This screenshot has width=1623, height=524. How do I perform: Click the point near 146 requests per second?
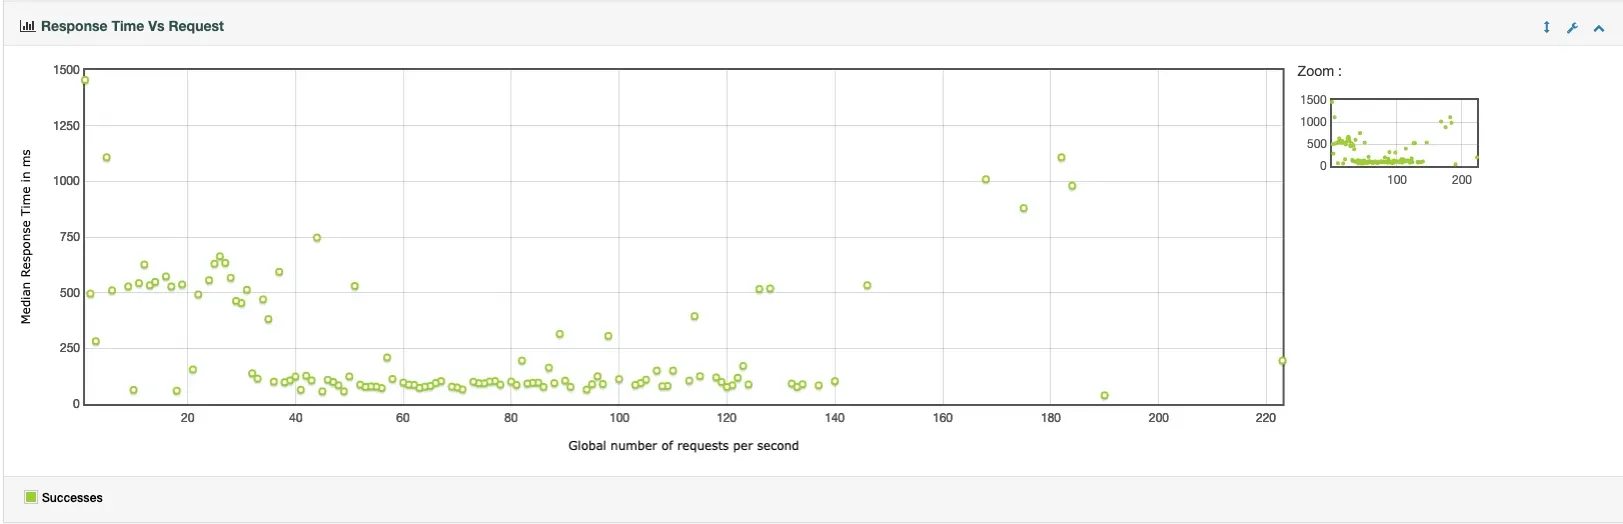pos(867,286)
